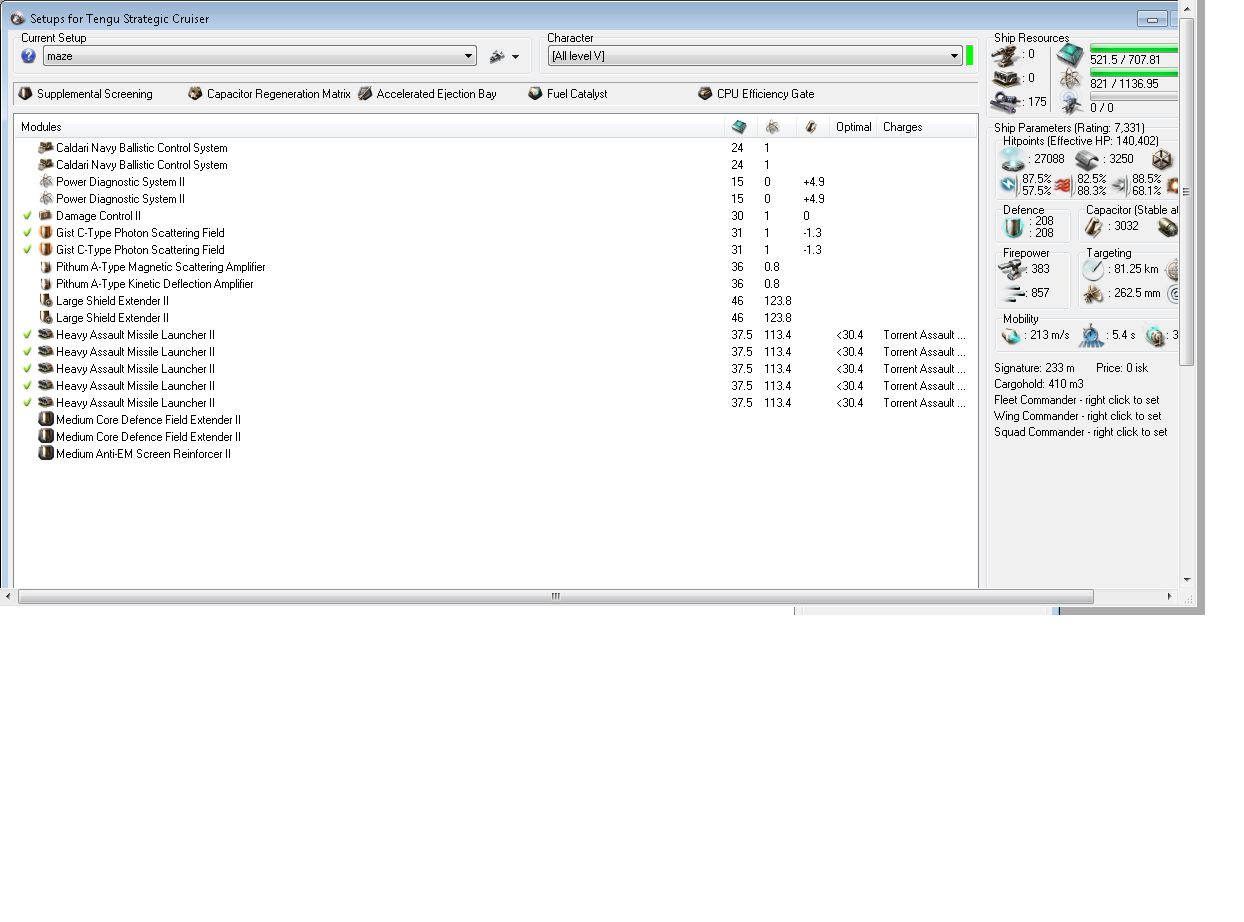Sort by the Modules column header
This screenshot has width=1244, height=922.
(x=369, y=127)
